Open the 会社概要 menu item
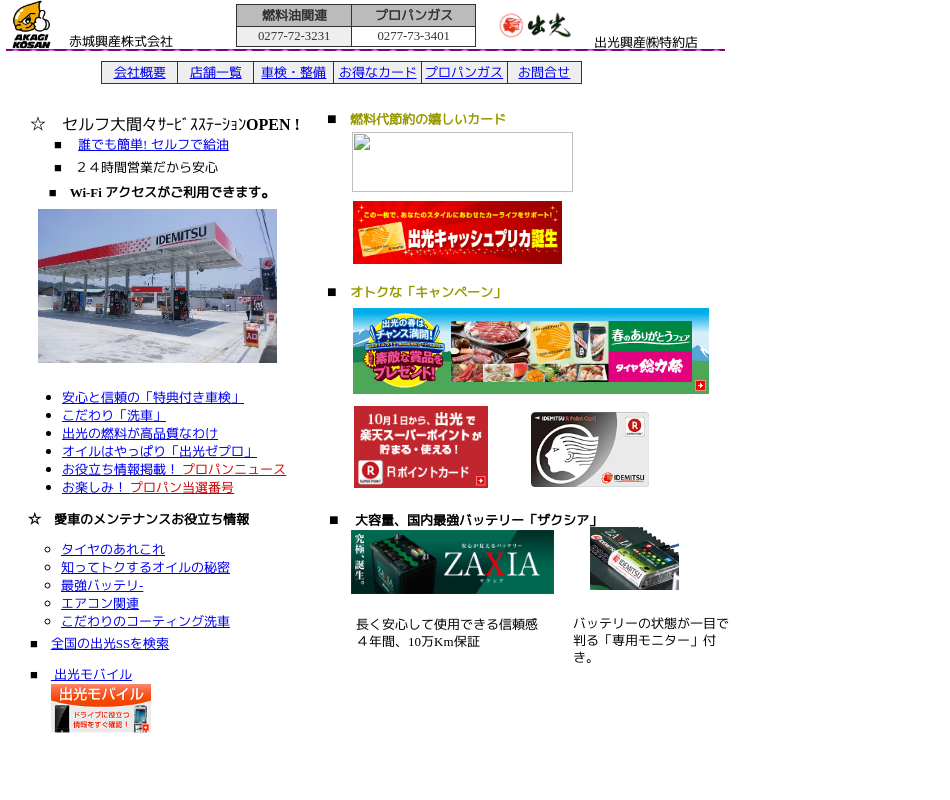 (x=139, y=72)
